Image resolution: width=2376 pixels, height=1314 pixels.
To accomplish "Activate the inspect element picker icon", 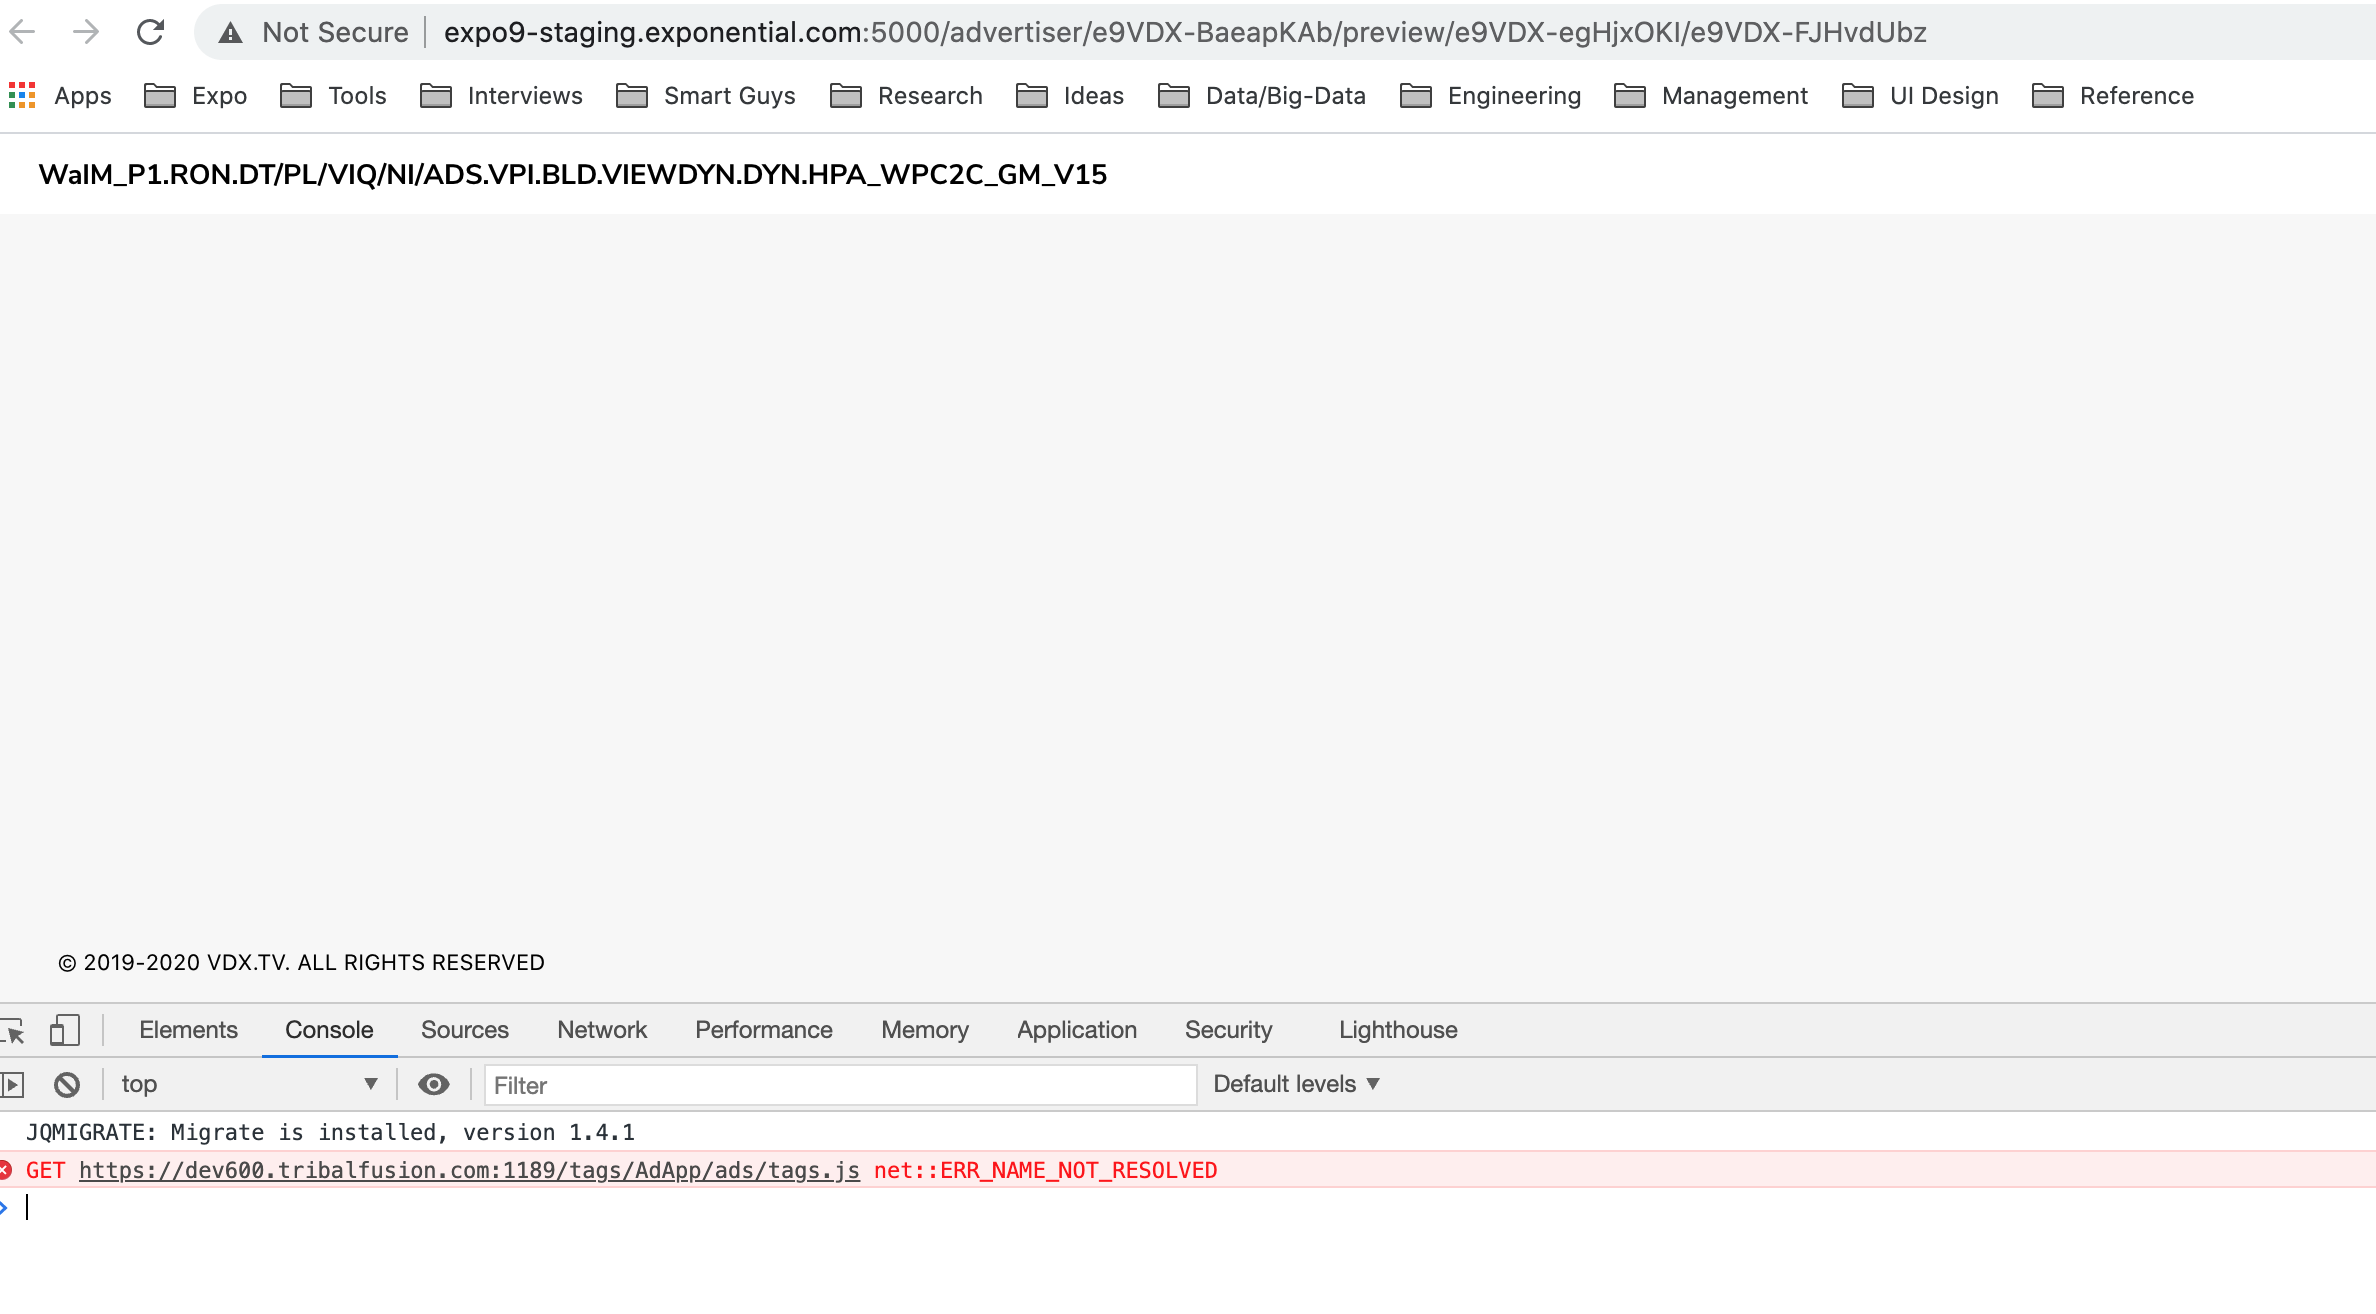I will click(x=13, y=1030).
